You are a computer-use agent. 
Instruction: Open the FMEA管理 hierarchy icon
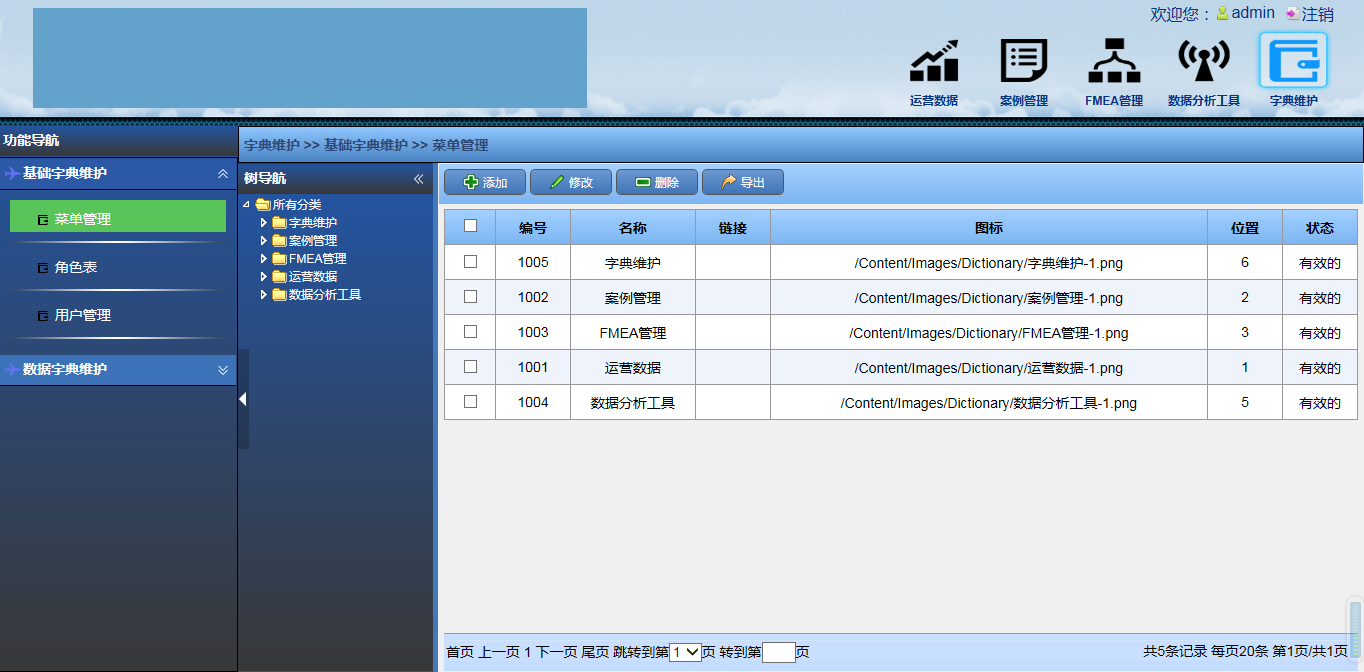click(1113, 62)
